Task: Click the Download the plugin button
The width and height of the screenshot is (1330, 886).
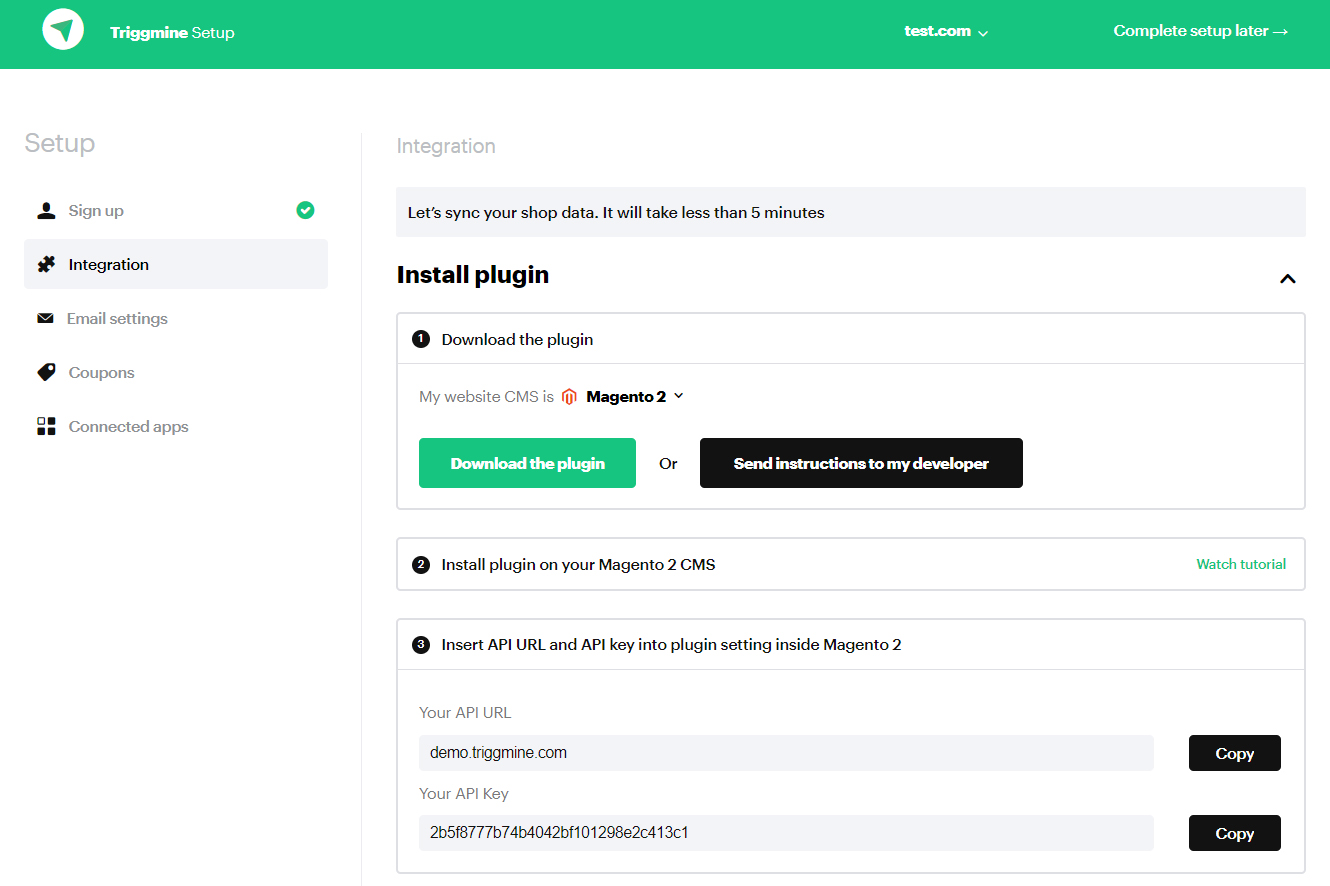Action: coord(527,463)
